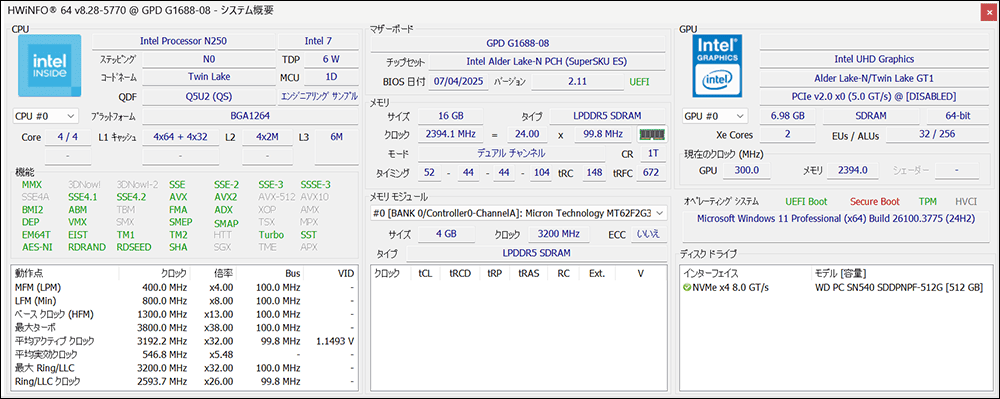Click the TDP 6 W value
Viewport: 1000px width, 399px height.
pos(330,59)
